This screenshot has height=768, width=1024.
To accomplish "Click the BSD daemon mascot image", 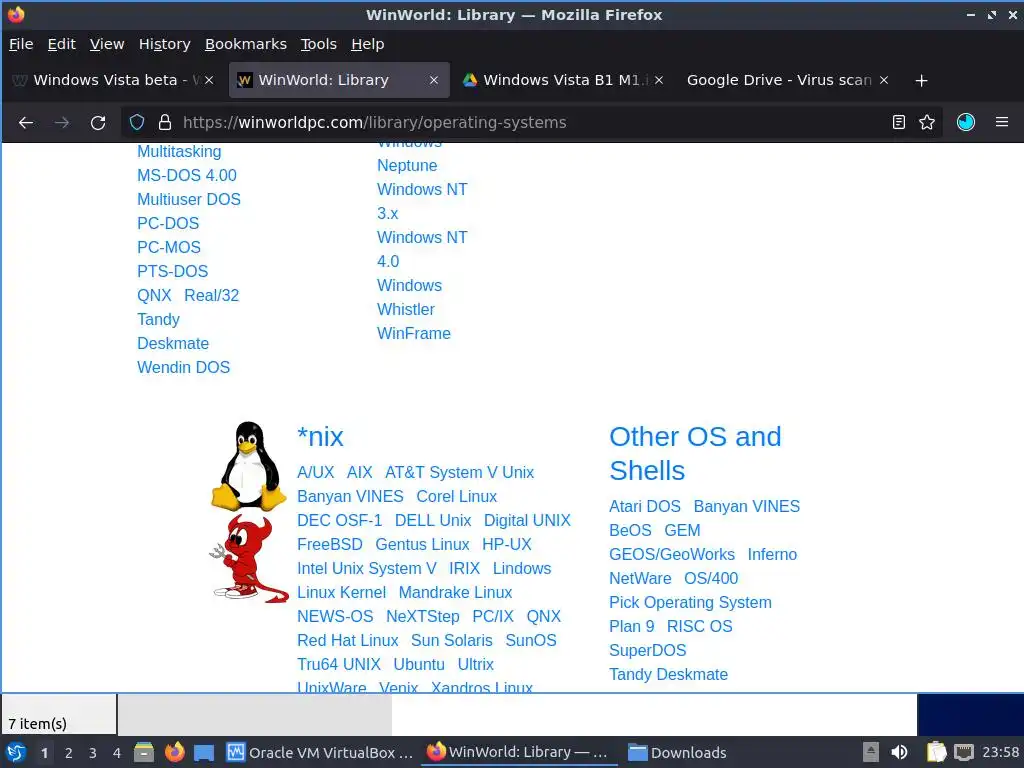I will pos(249,558).
